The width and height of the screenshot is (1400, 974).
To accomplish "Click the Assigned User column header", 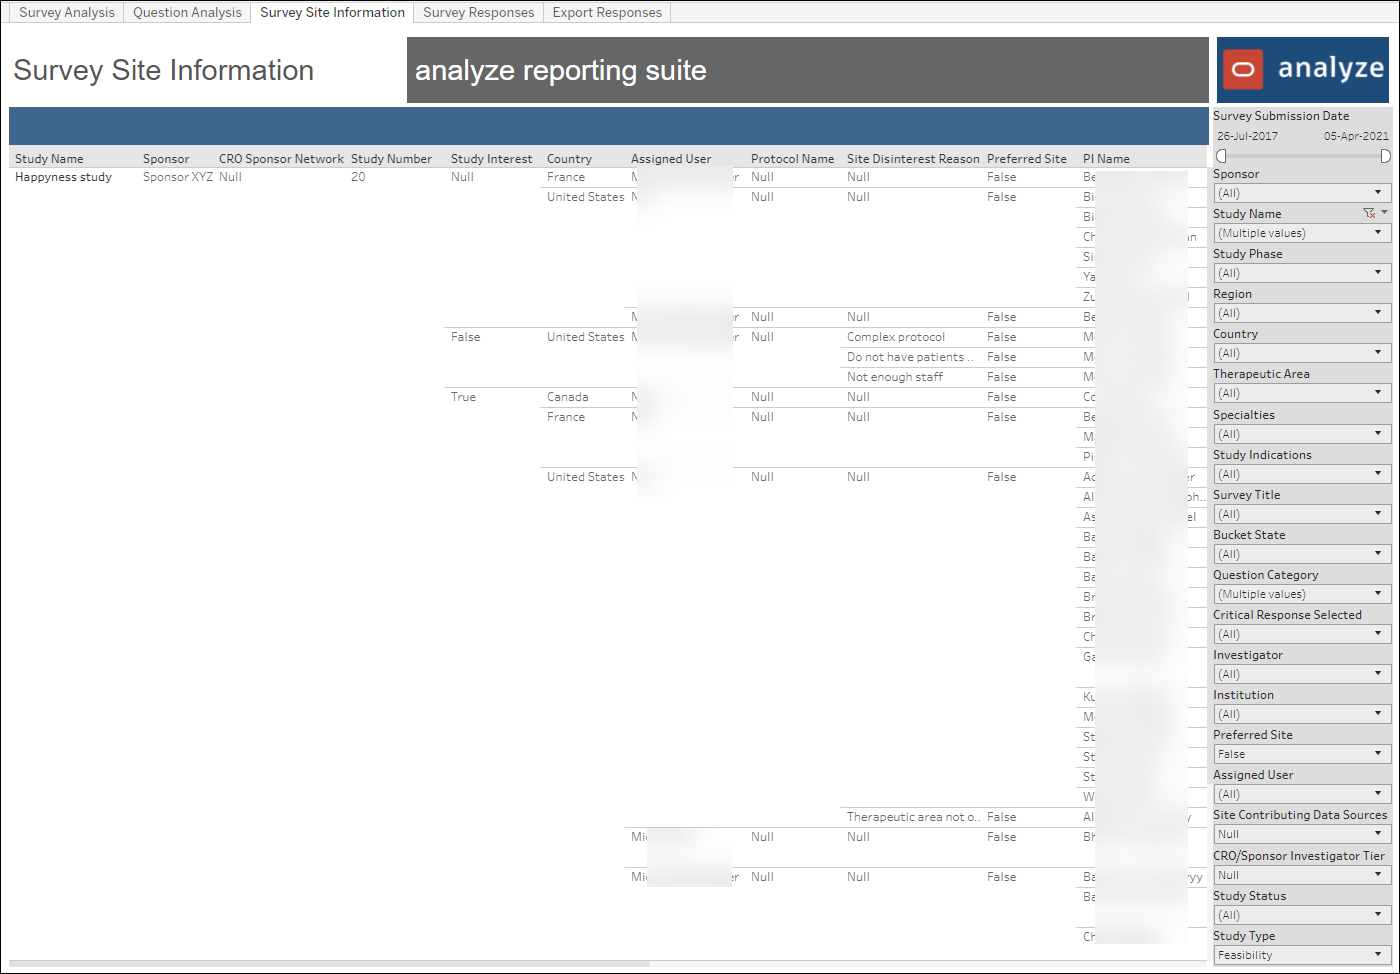I will (671, 159).
